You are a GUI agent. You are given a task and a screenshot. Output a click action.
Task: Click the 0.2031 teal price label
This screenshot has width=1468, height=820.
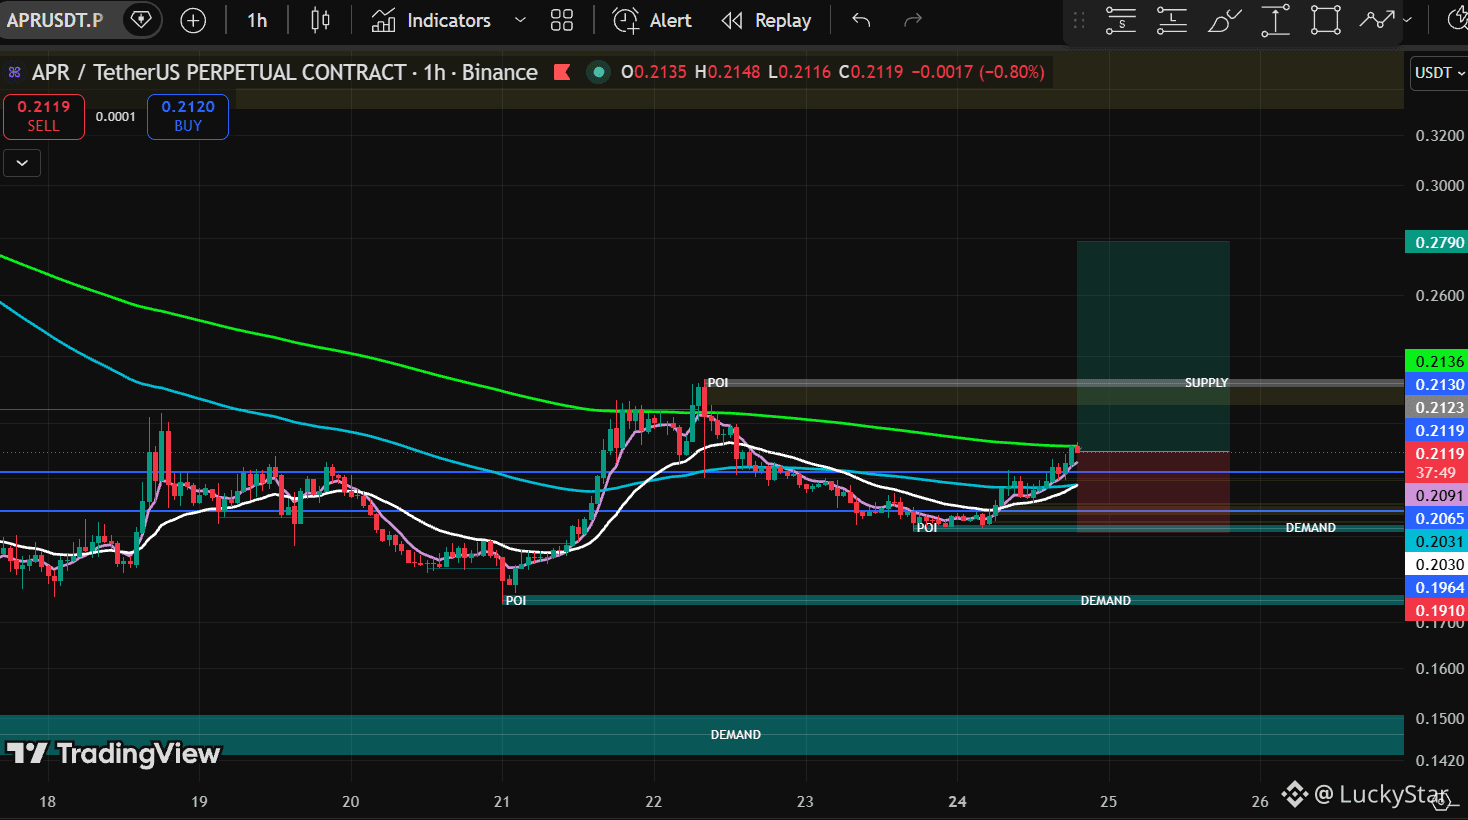tap(1436, 541)
